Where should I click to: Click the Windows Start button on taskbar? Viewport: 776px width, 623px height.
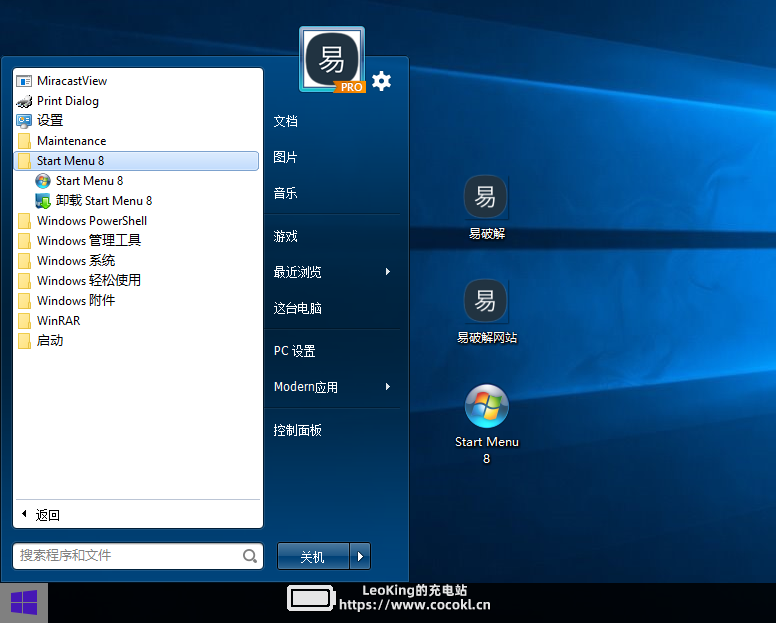pyautogui.click(x=24, y=603)
